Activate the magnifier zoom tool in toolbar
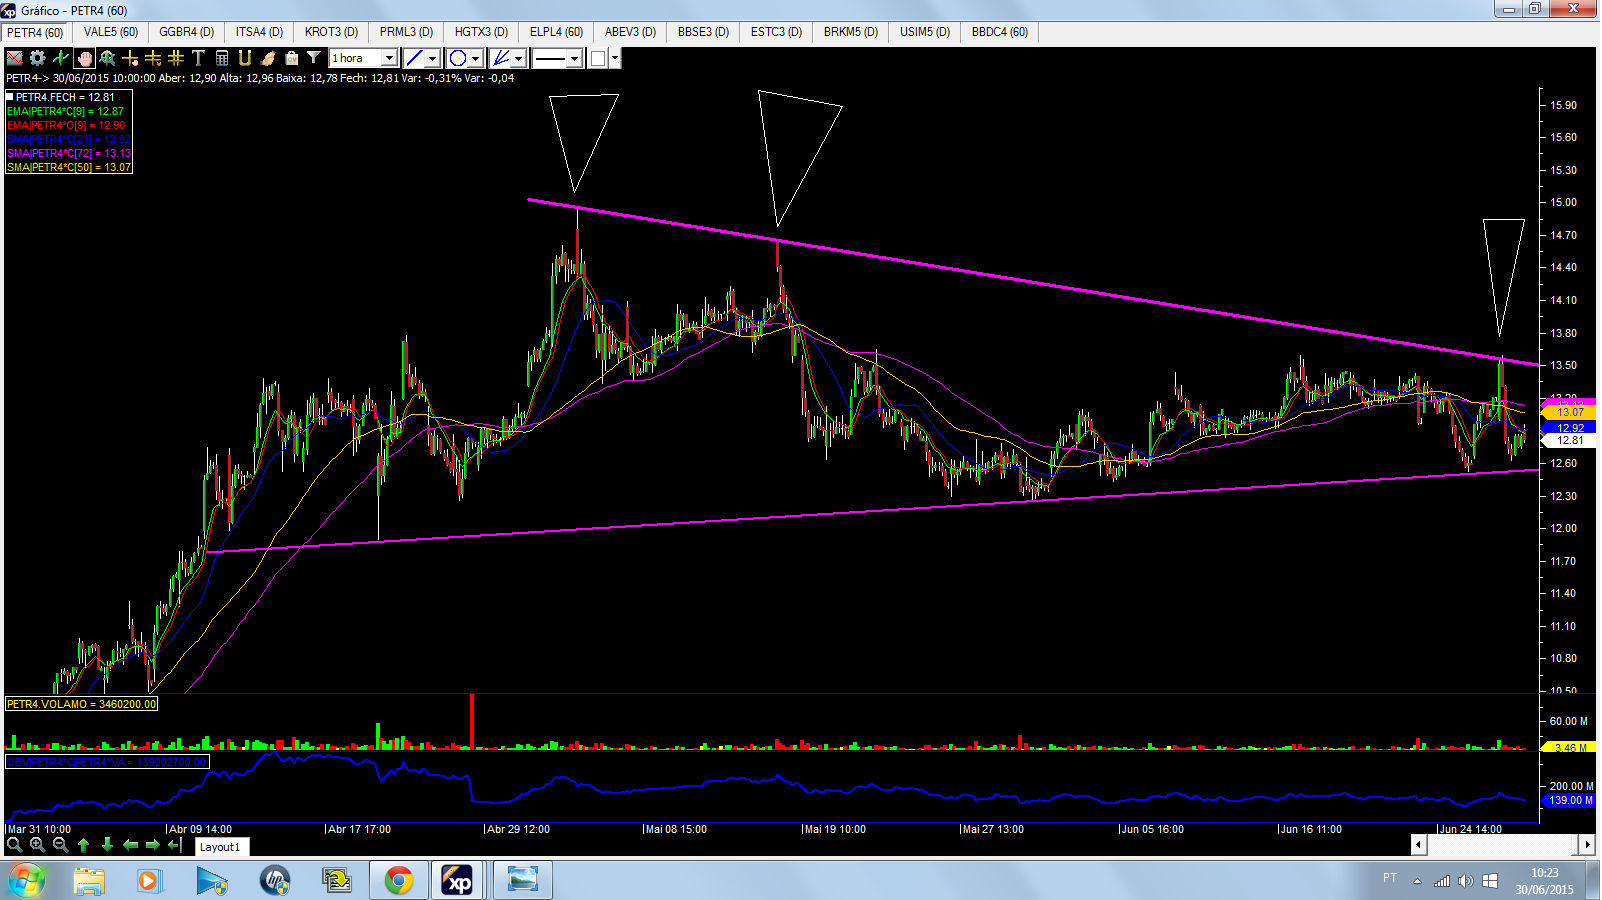The height and width of the screenshot is (900, 1602). click(107, 58)
